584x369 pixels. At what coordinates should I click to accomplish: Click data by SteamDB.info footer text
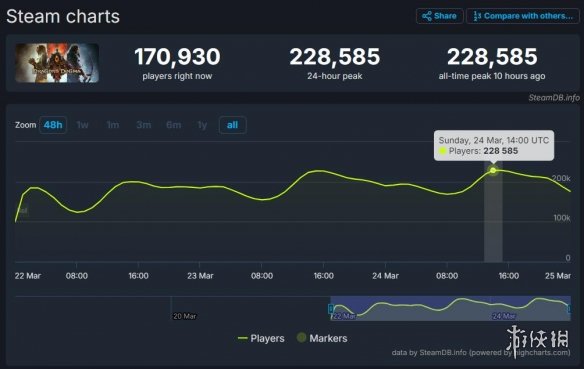click(x=481, y=352)
